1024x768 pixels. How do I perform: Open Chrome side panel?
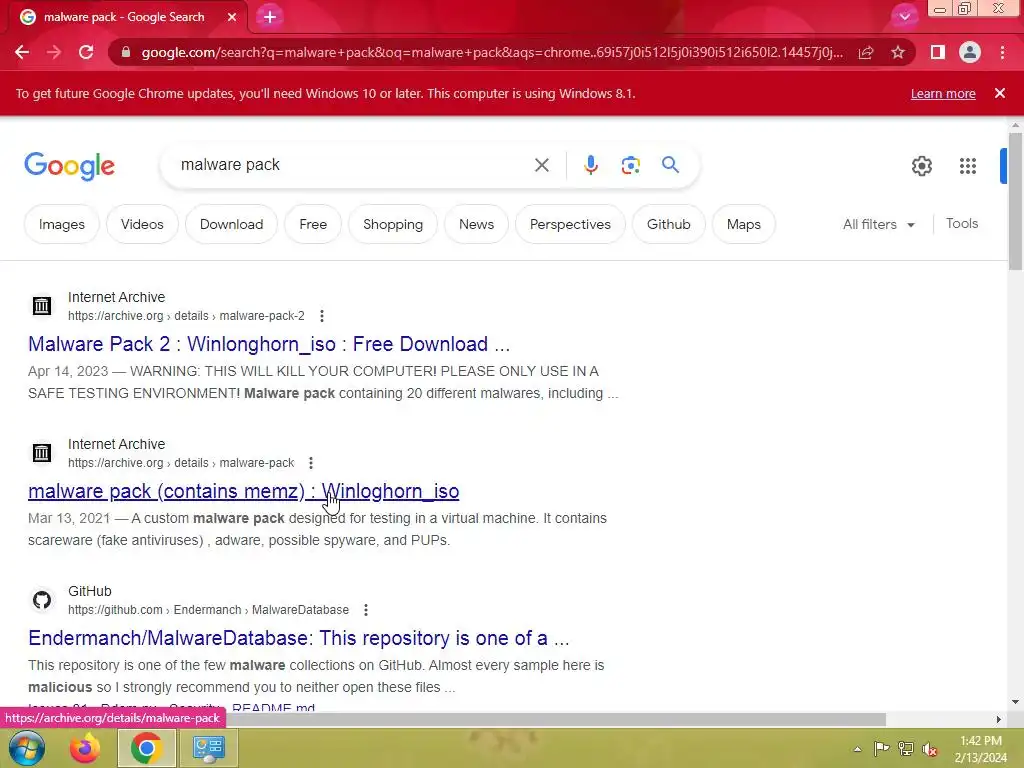(x=938, y=52)
